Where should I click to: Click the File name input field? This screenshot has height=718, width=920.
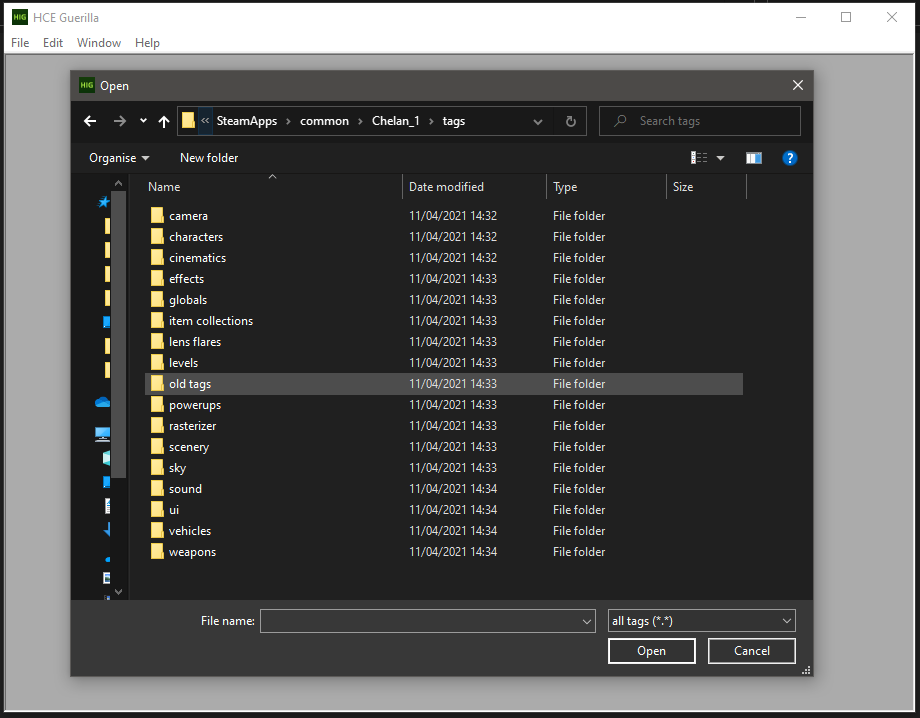click(420, 621)
